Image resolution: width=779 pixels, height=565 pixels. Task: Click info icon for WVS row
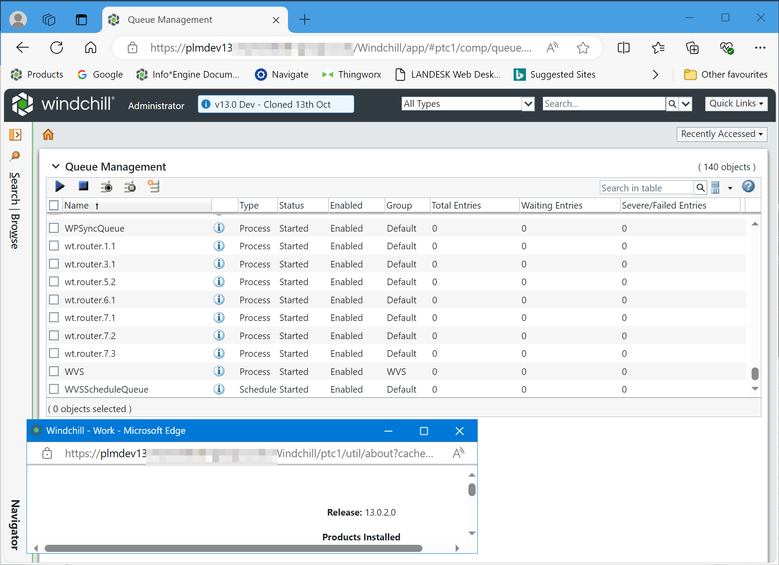pyautogui.click(x=219, y=372)
